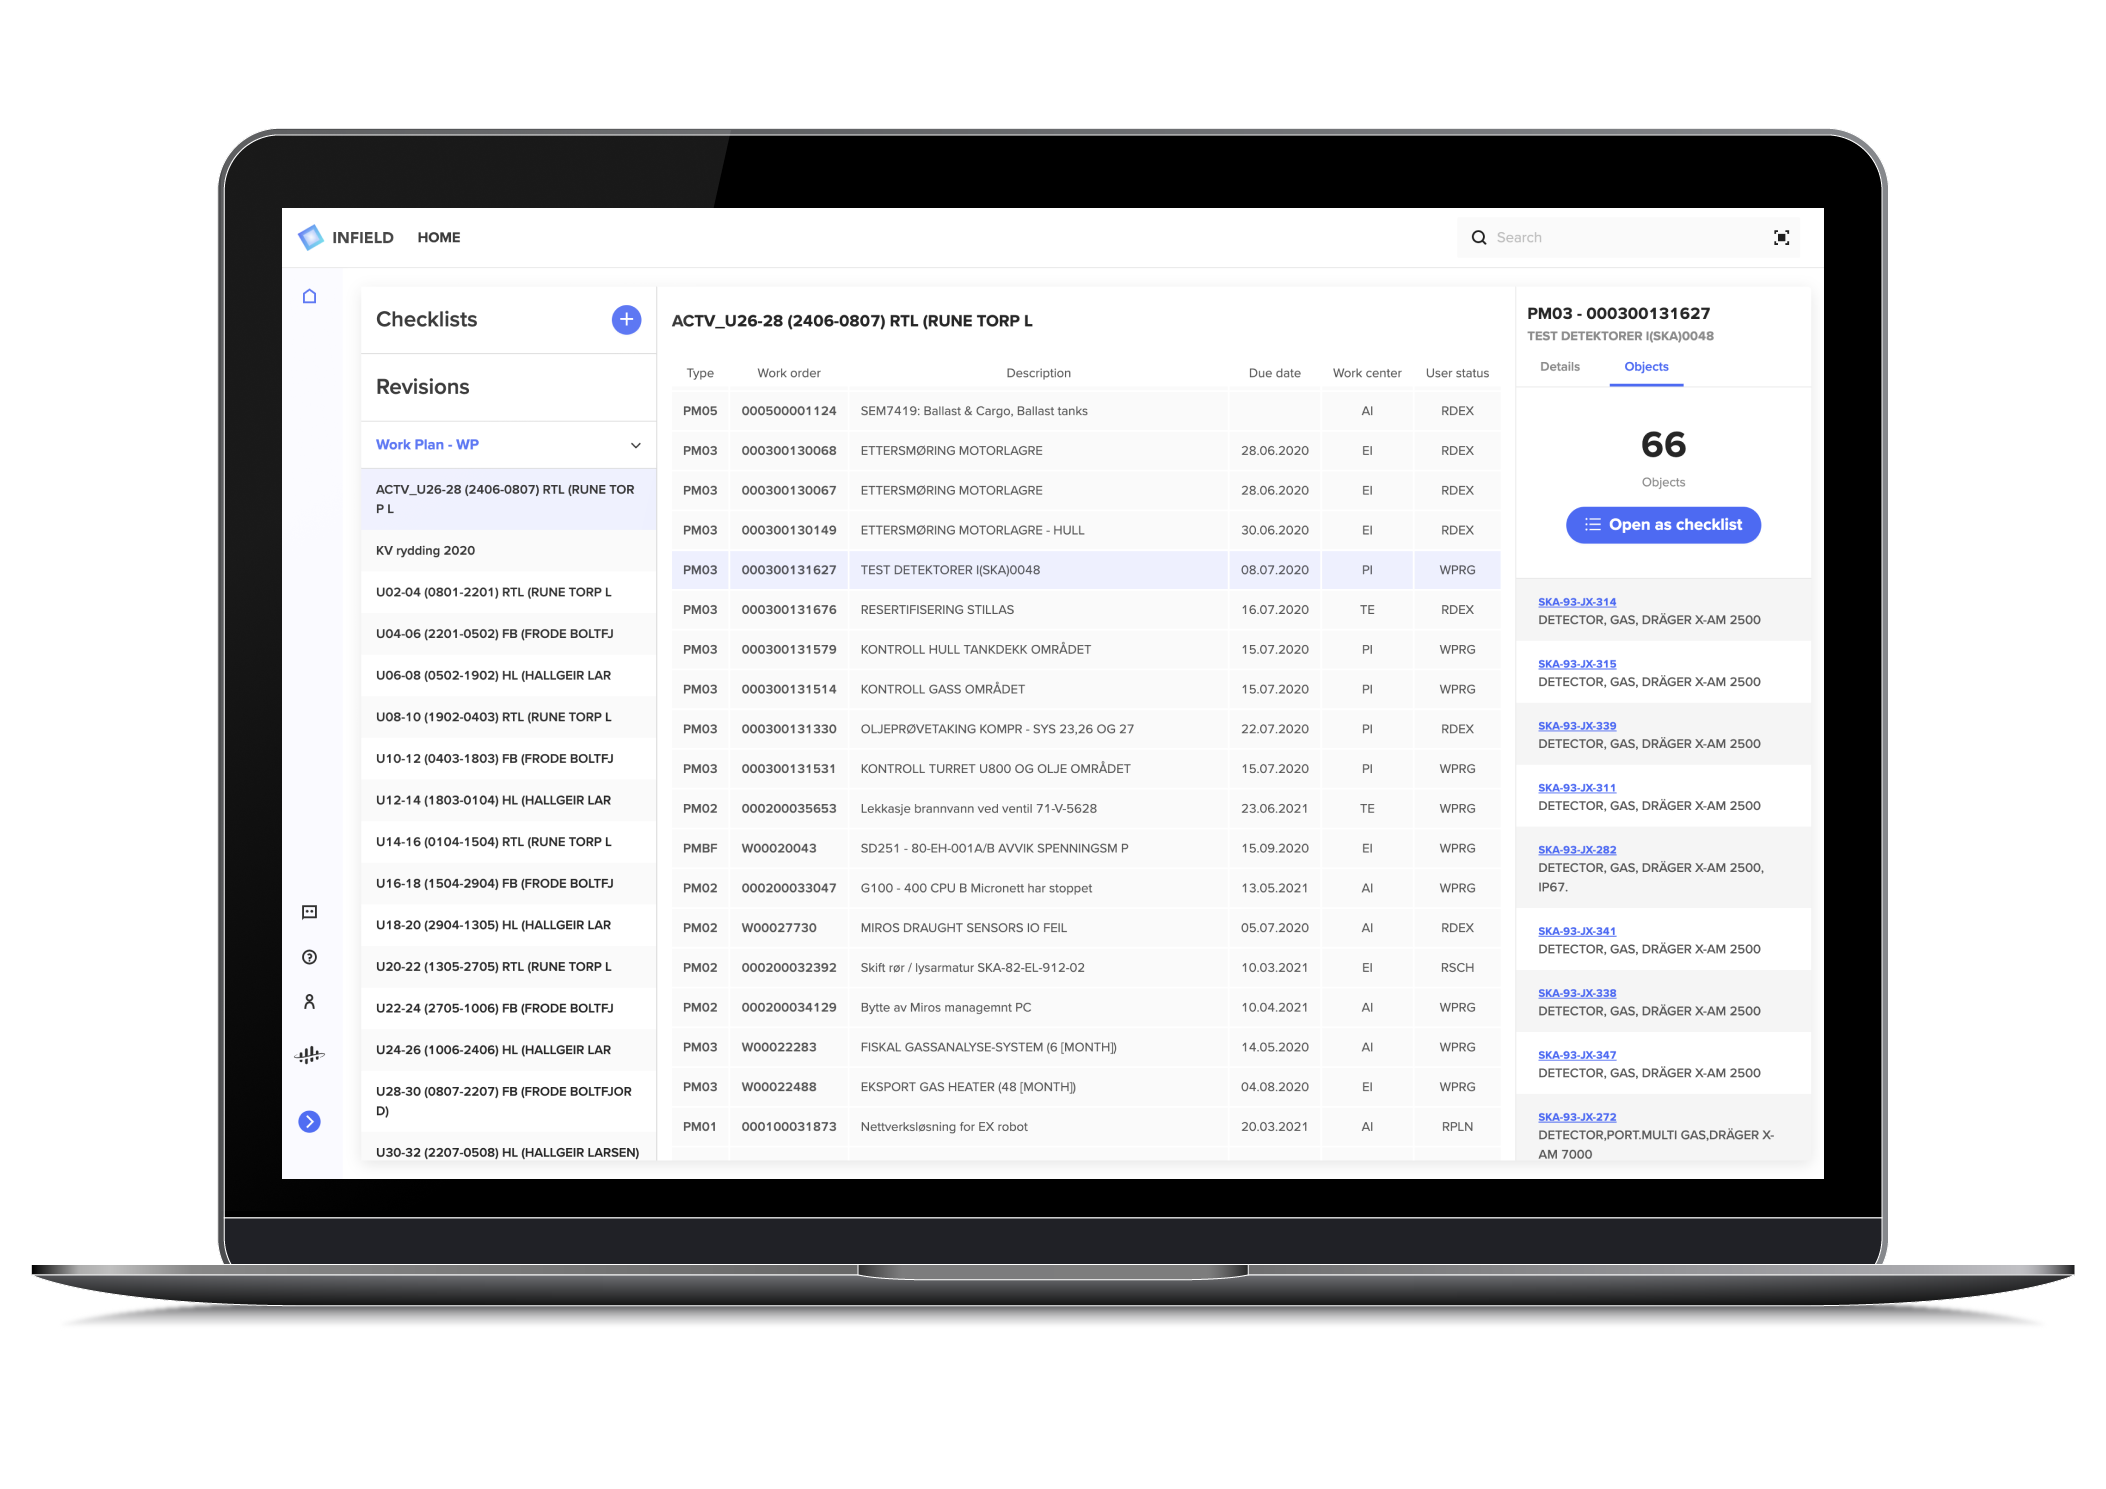This screenshot has height=1489, width=2106.
Task: Select revision U08-10 (1902-0403) RTL
Action: (508, 717)
